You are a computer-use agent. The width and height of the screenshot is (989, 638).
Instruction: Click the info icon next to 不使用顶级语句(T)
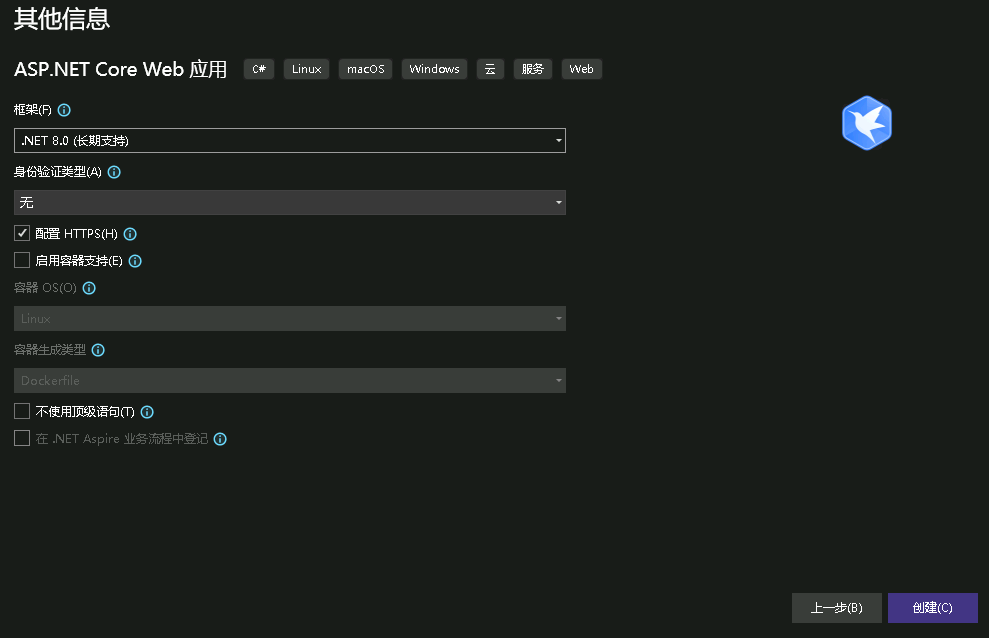click(147, 412)
